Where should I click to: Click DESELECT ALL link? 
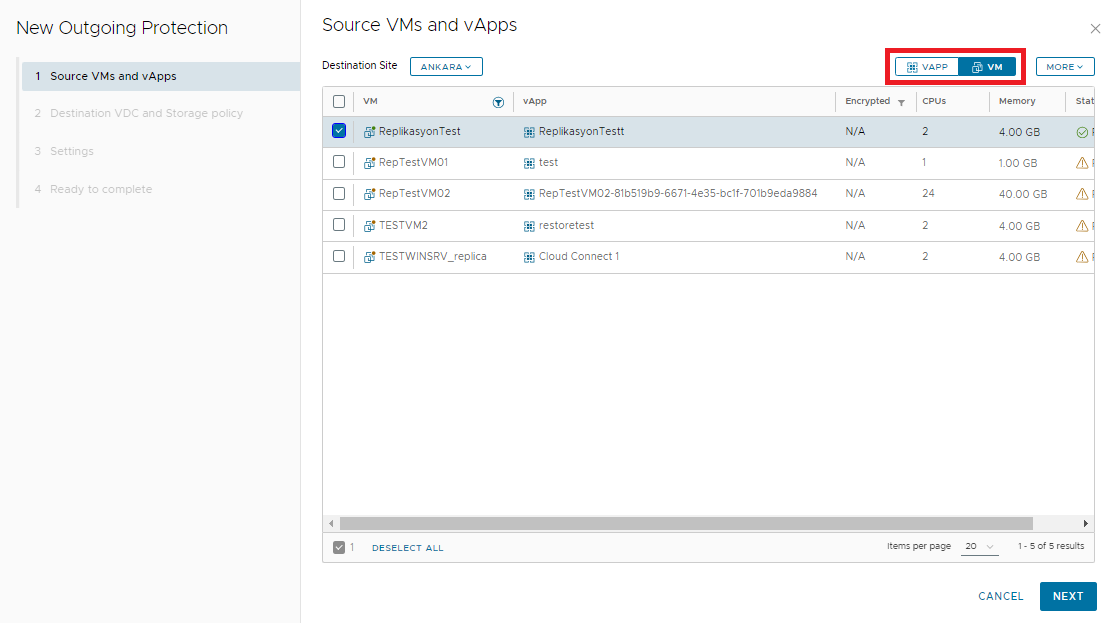point(408,548)
